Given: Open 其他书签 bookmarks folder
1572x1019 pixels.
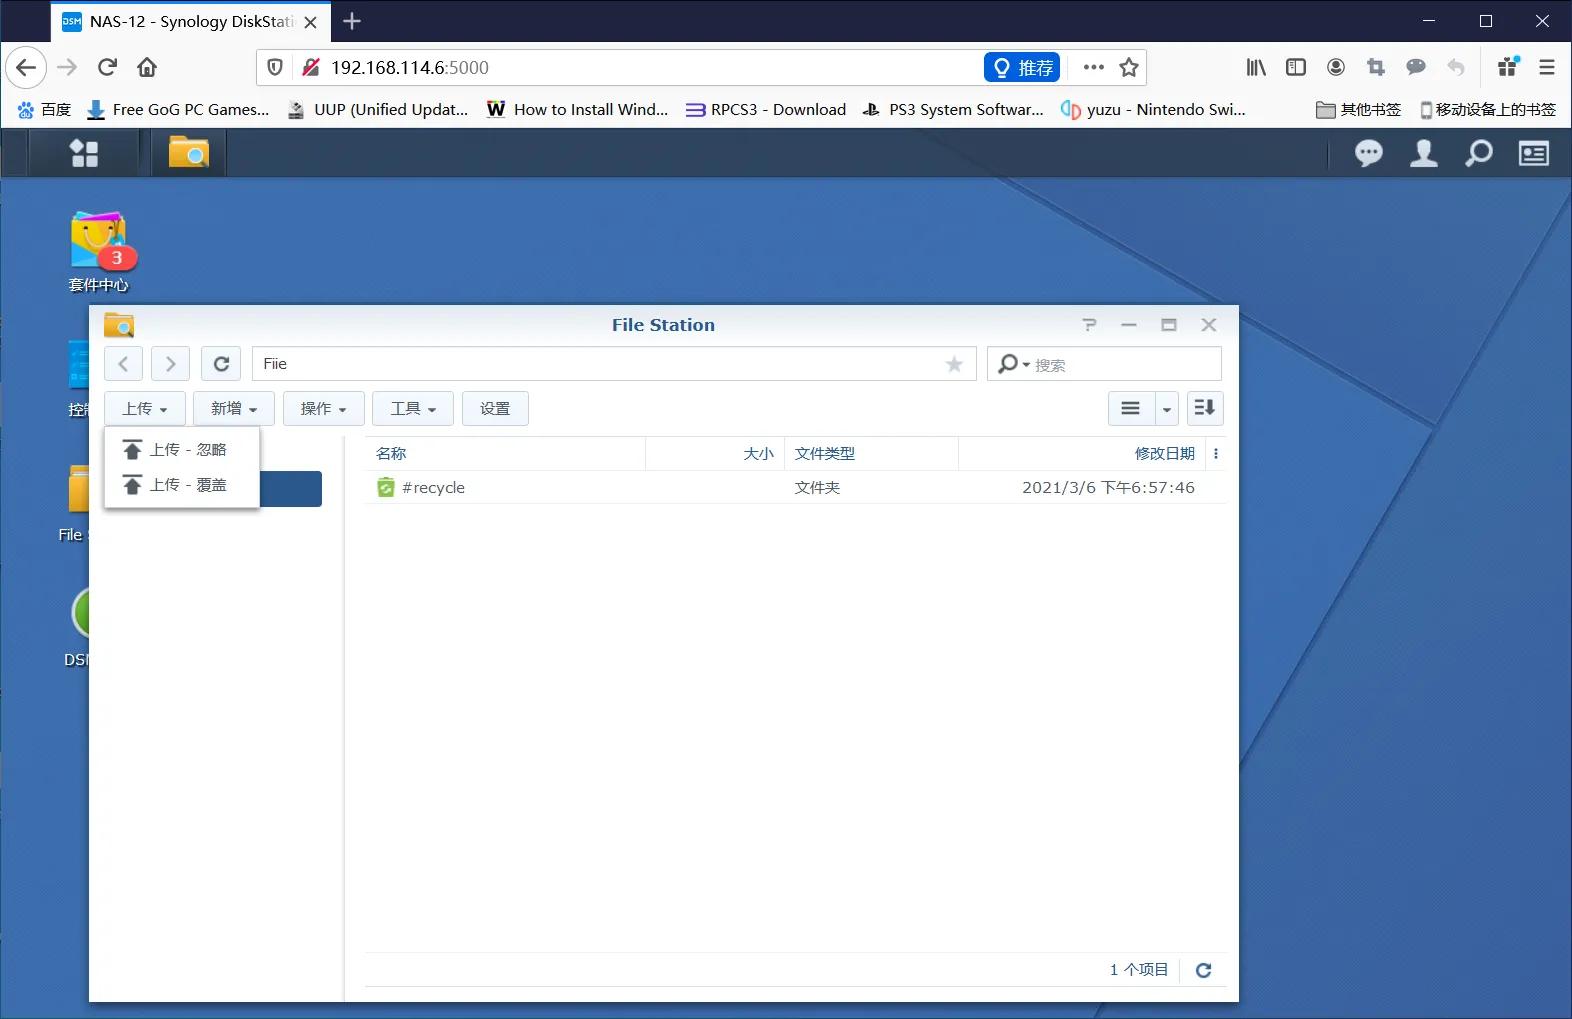Looking at the screenshot, I should click(1358, 109).
